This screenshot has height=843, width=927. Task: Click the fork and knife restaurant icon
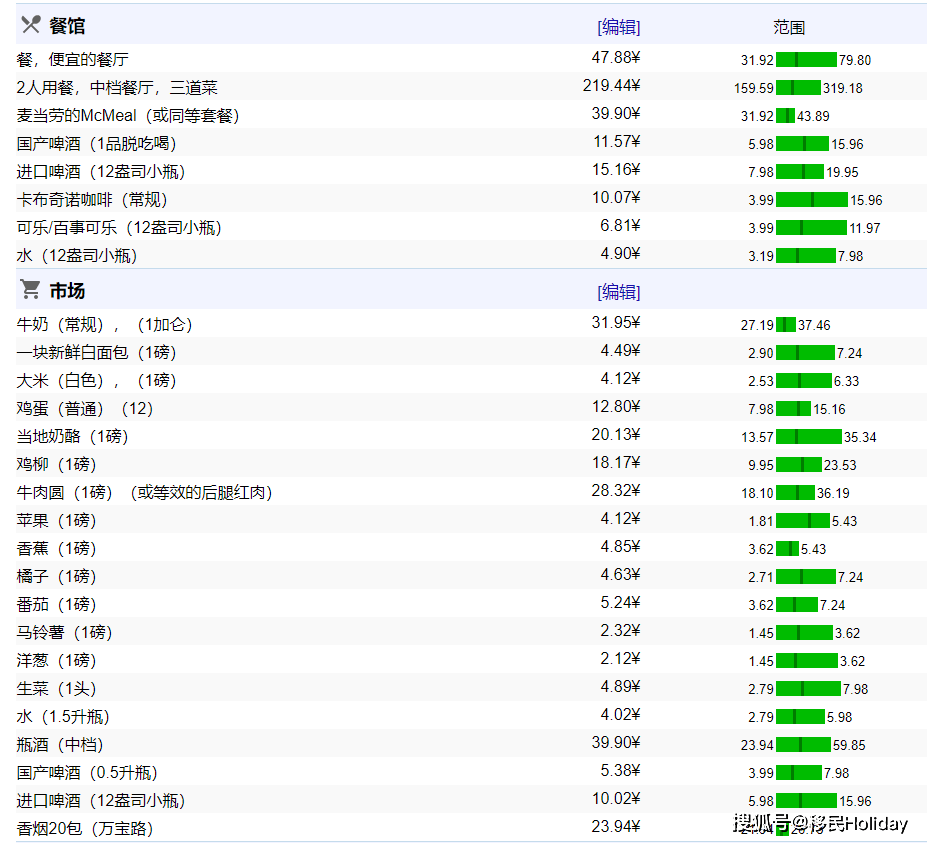(x=30, y=25)
